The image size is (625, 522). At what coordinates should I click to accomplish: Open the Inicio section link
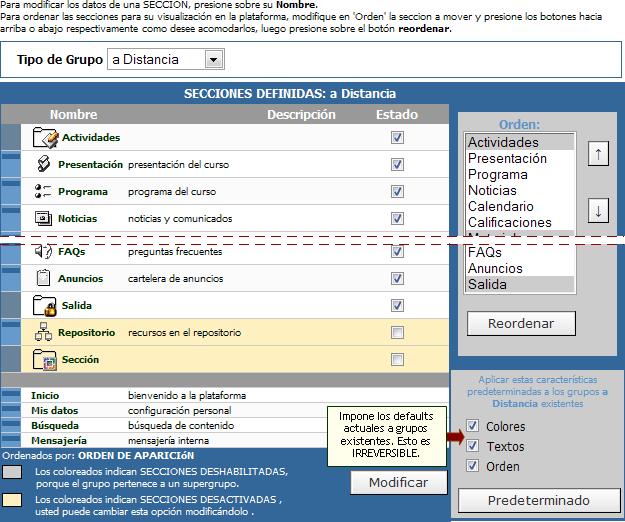click(x=45, y=395)
